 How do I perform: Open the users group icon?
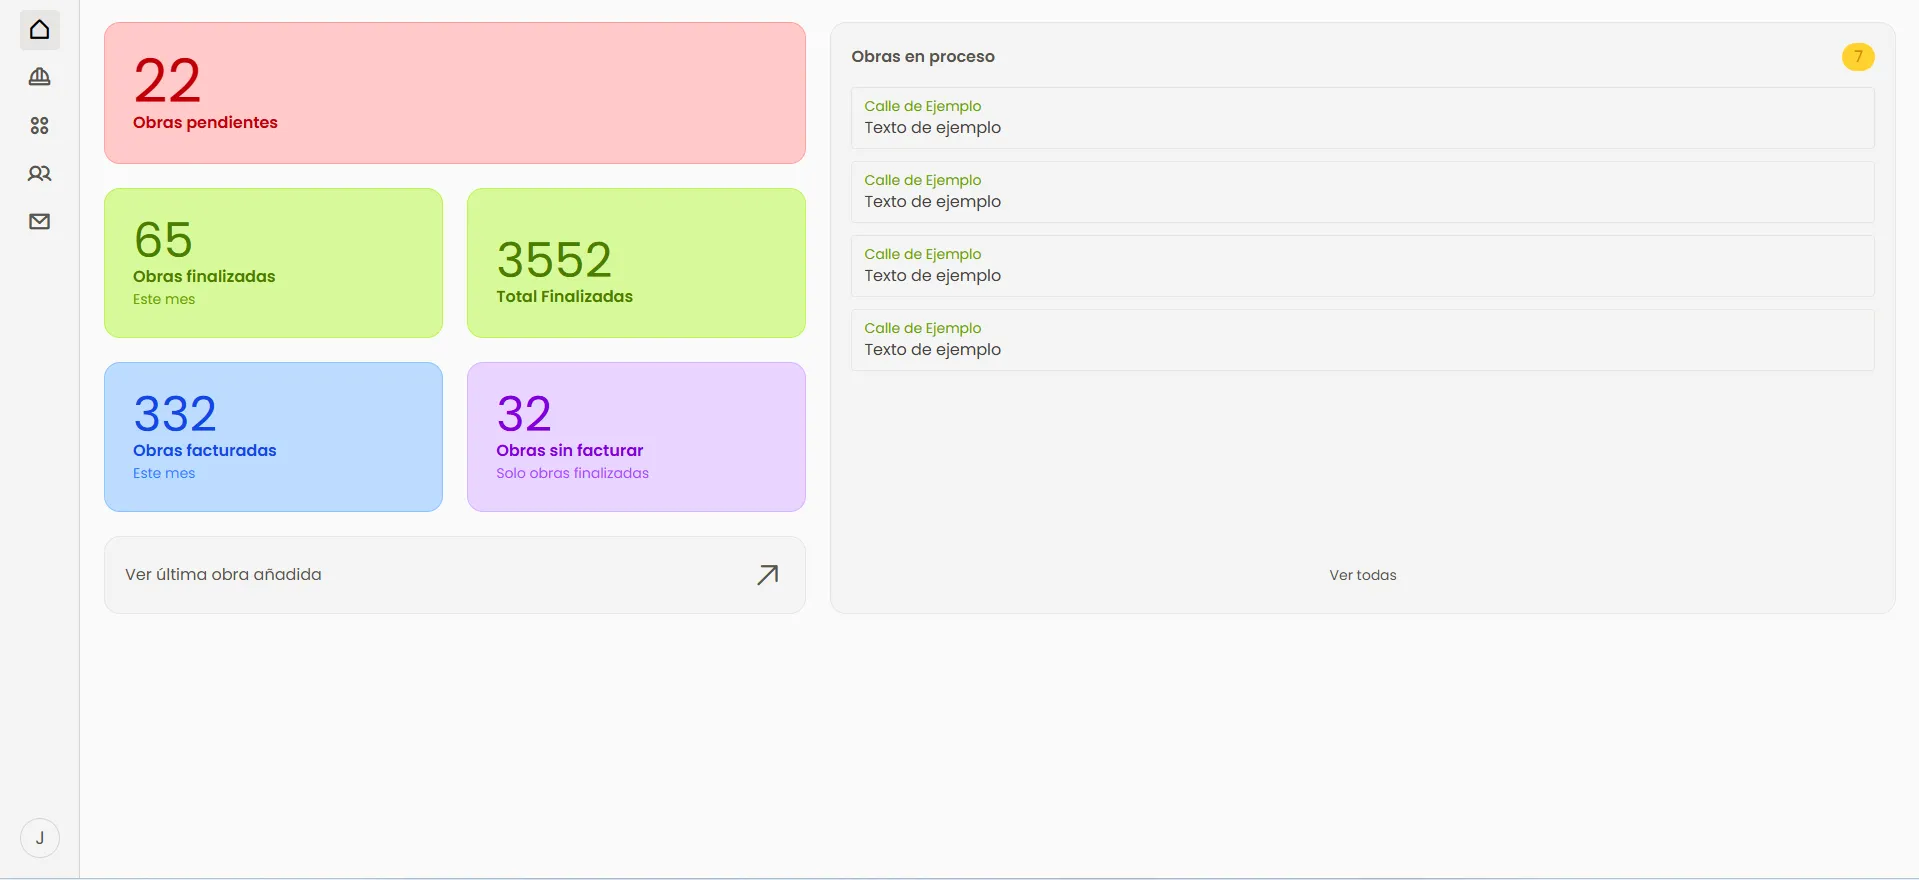40,174
